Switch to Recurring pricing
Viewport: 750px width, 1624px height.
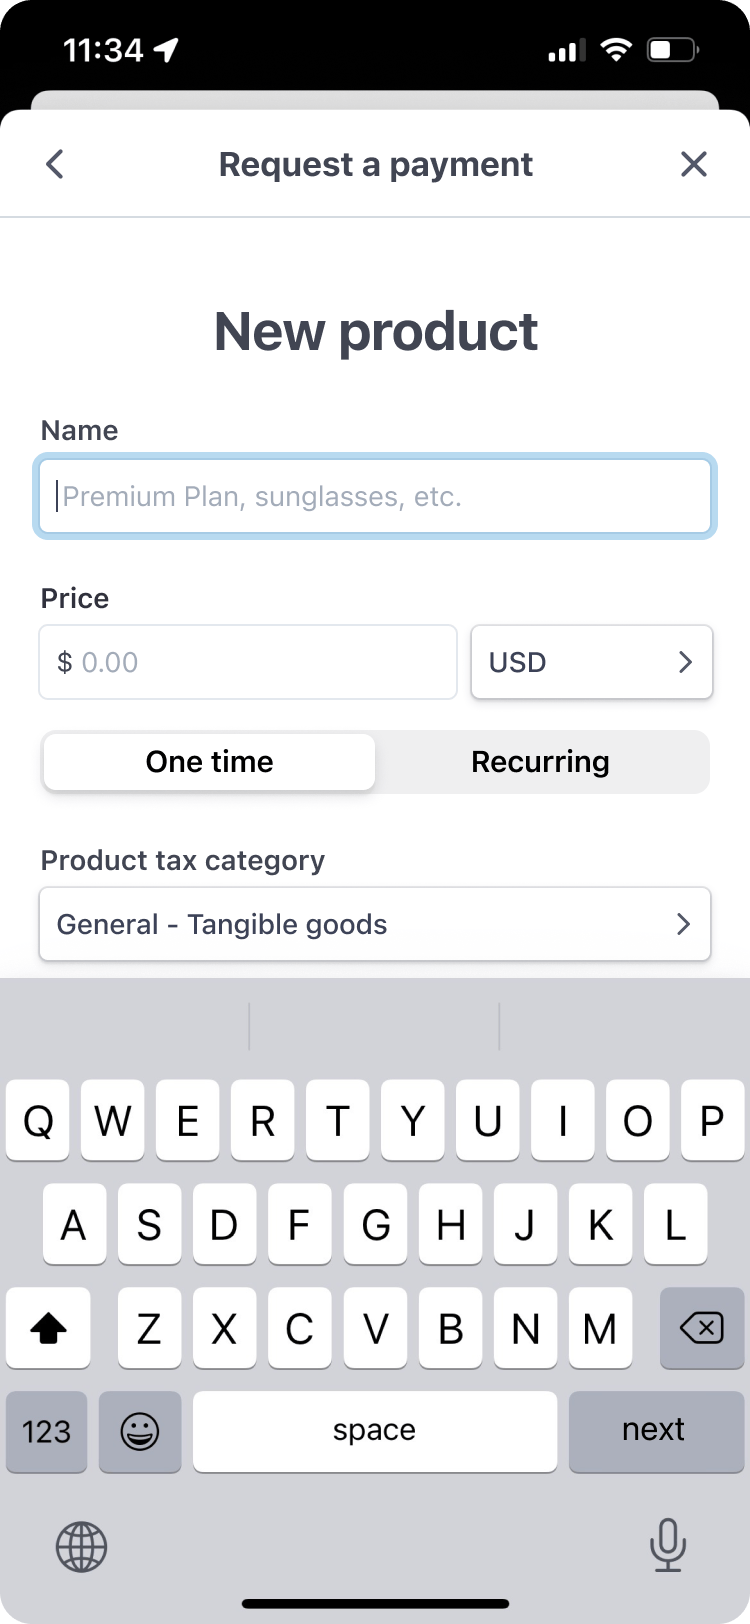click(x=540, y=762)
